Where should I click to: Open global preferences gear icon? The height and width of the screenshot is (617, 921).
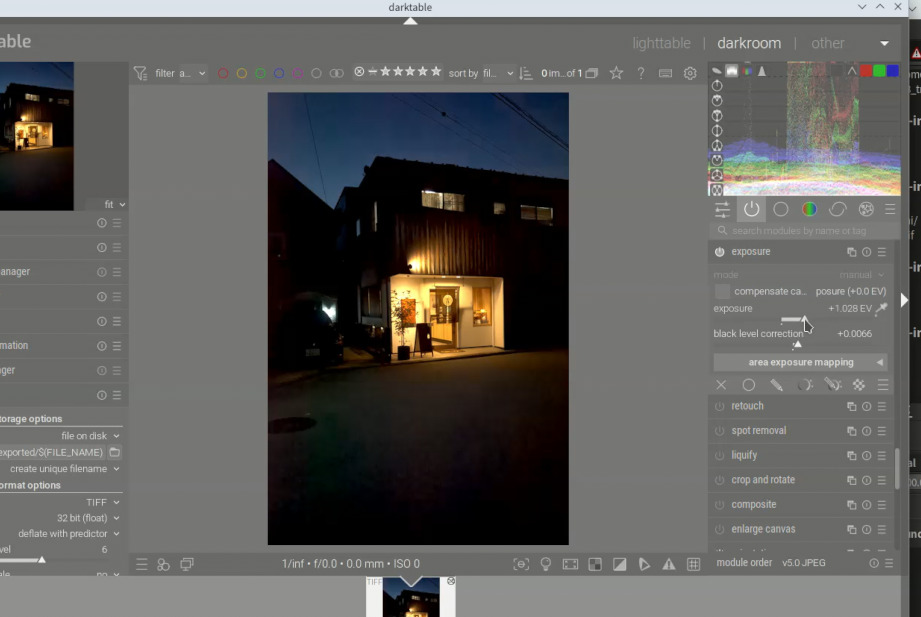(690, 73)
